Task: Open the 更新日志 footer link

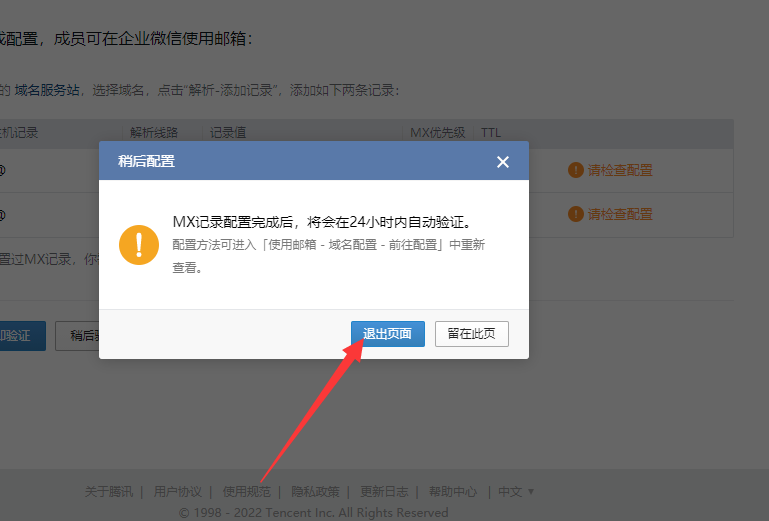Action: (x=384, y=492)
